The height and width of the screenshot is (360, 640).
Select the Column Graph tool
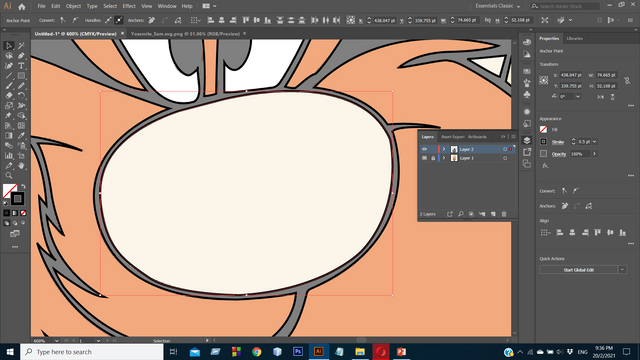click(9, 156)
